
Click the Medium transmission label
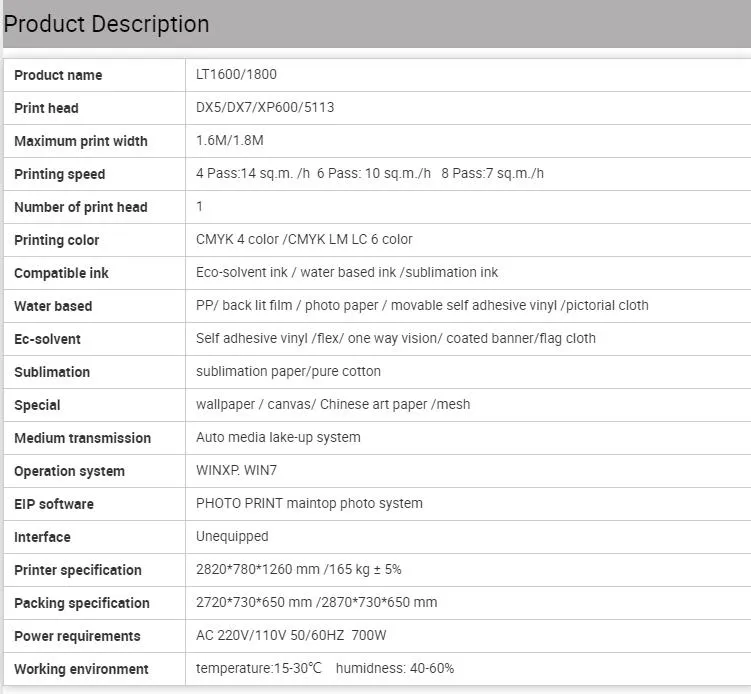click(82, 438)
